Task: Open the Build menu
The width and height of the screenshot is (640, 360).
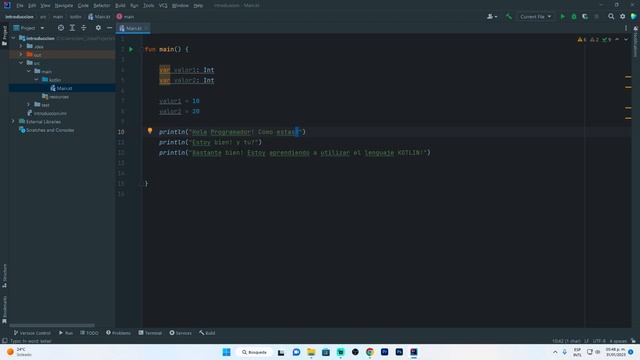Action: pos(120,5)
